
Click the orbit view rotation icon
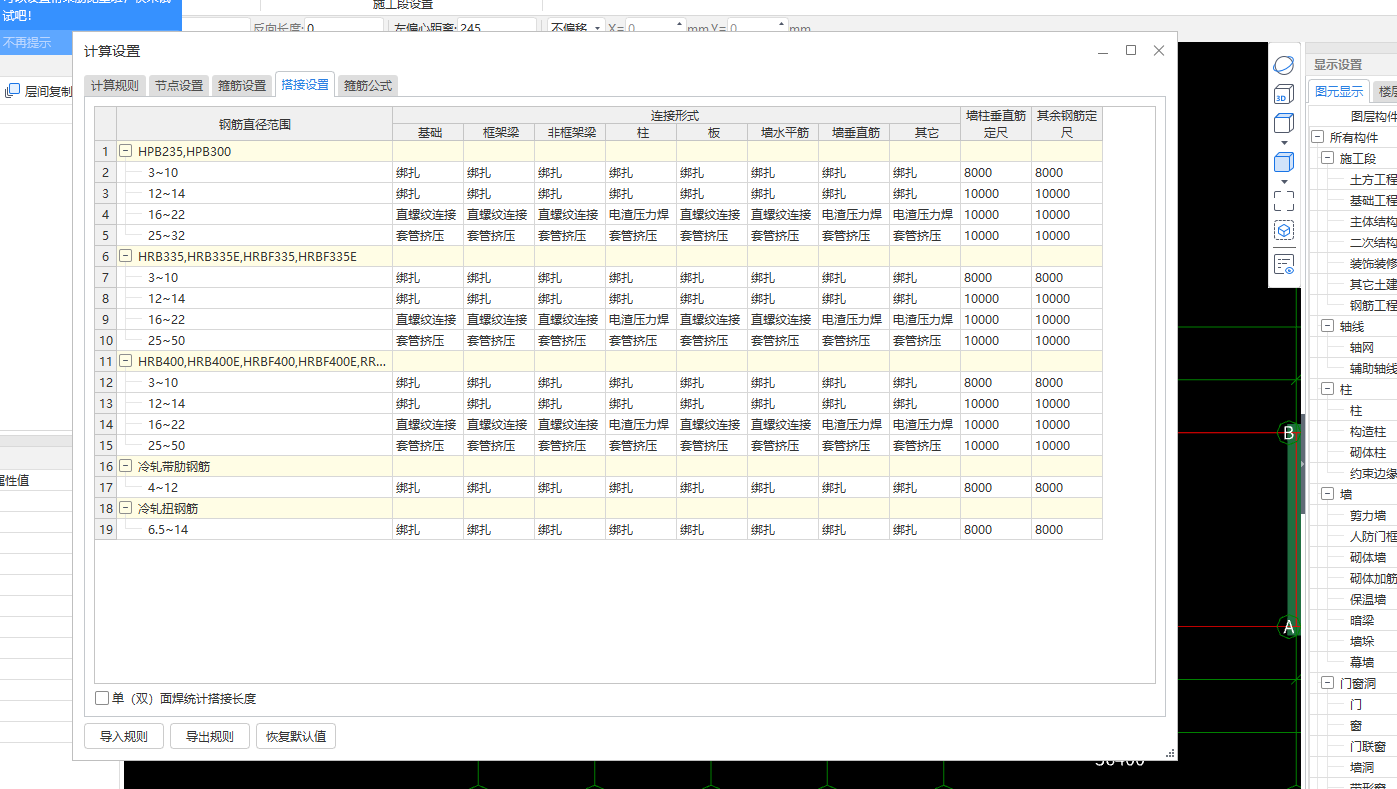(x=1284, y=65)
